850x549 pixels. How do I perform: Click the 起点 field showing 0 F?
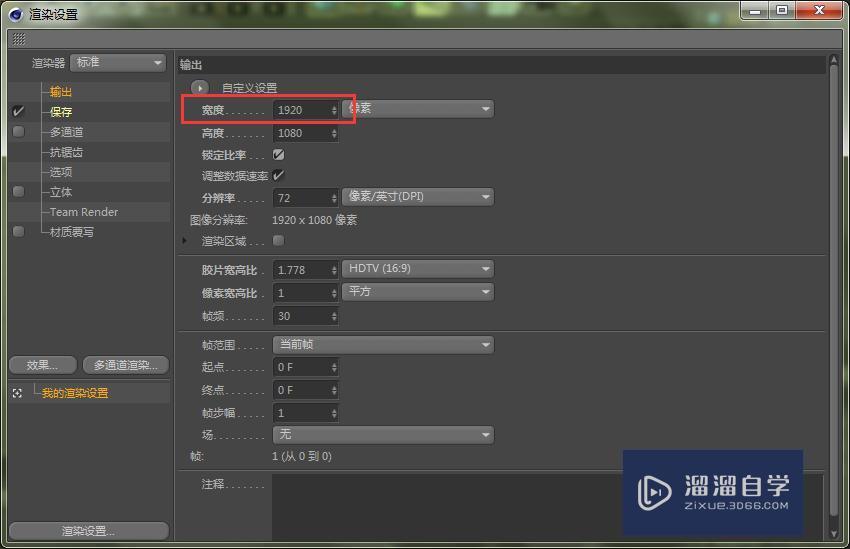pos(301,367)
